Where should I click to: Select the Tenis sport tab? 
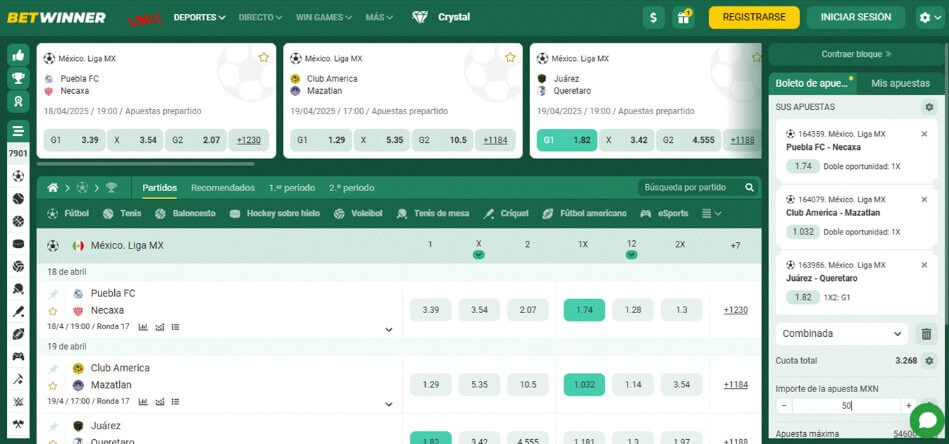pos(122,214)
